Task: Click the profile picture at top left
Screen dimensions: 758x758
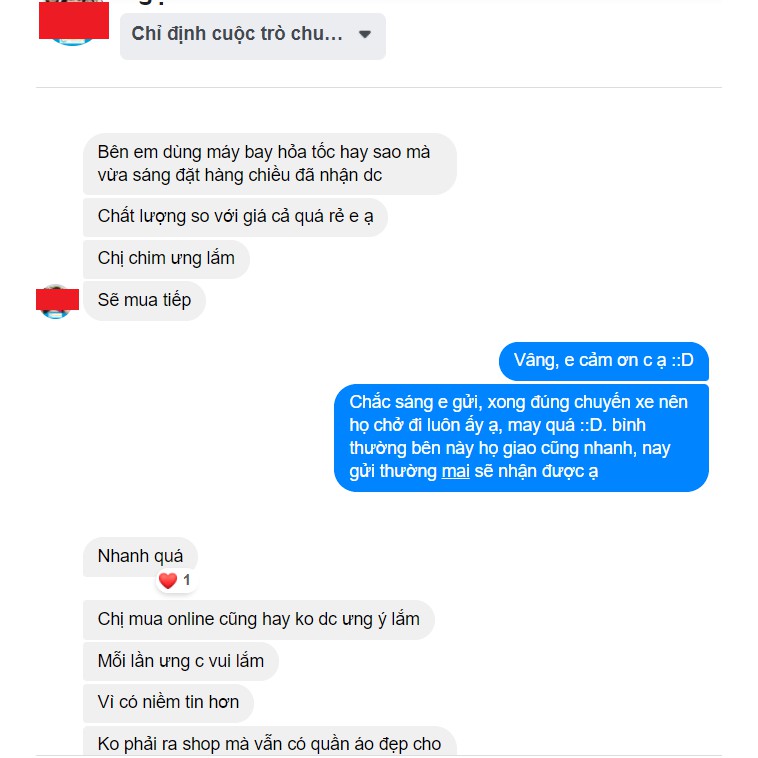Action: click(73, 22)
